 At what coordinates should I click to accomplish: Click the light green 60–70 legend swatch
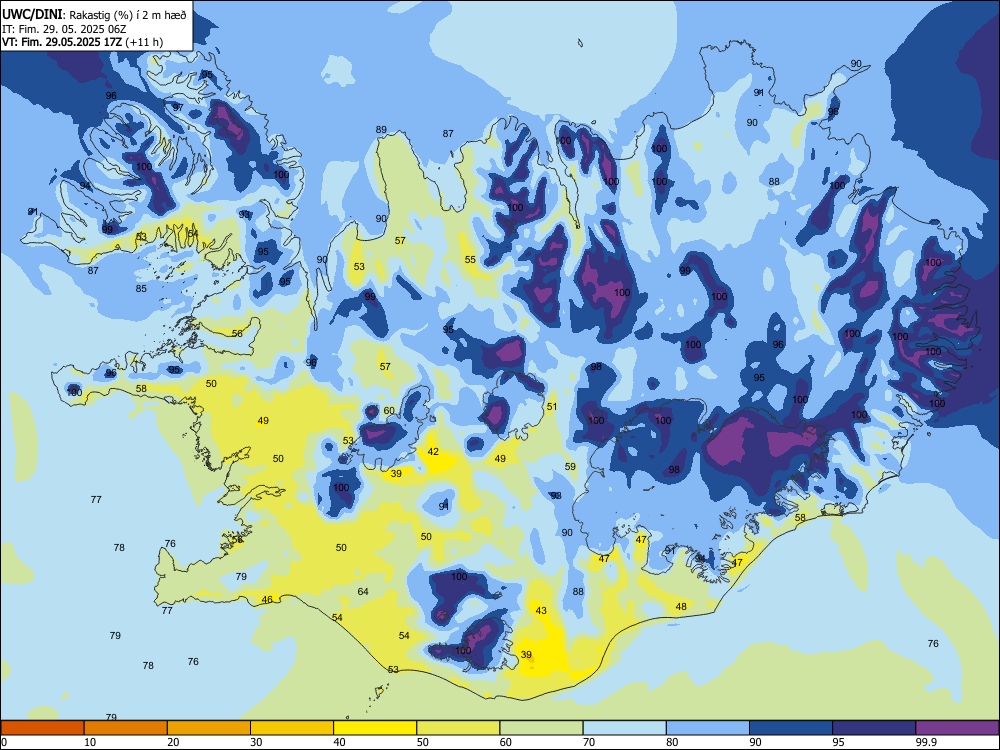(x=541, y=728)
